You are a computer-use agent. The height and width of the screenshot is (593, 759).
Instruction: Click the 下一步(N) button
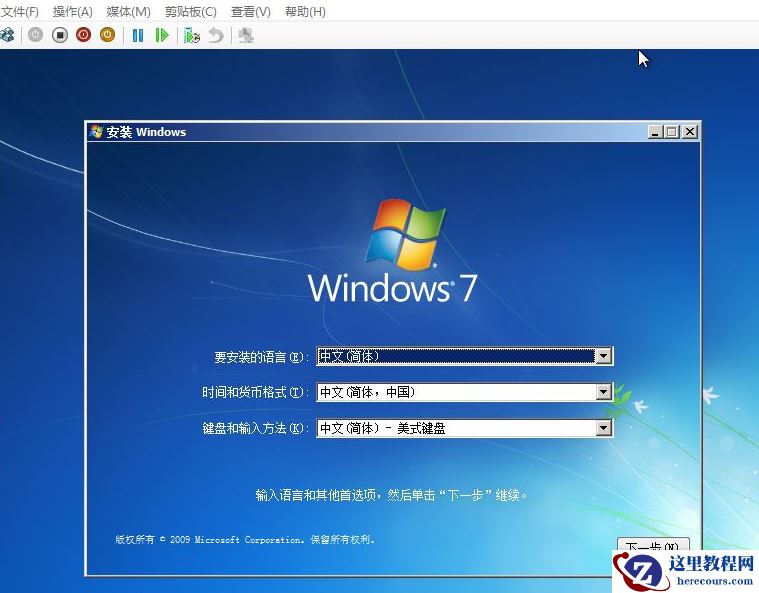pyautogui.click(x=653, y=544)
